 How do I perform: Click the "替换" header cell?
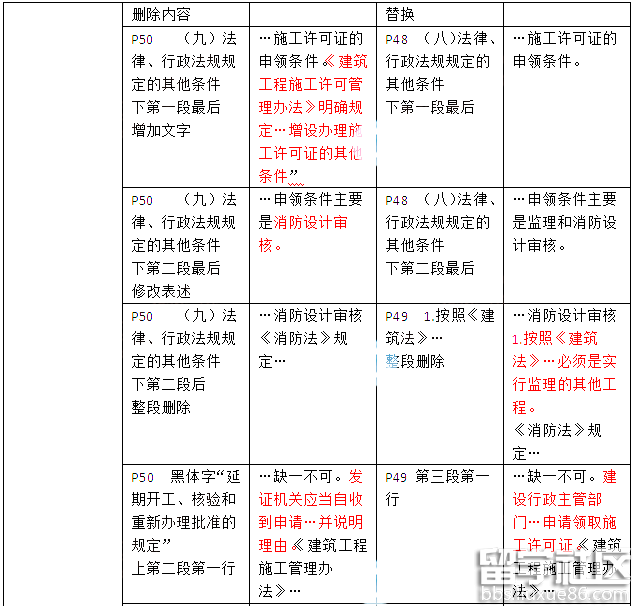coord(400,16)
